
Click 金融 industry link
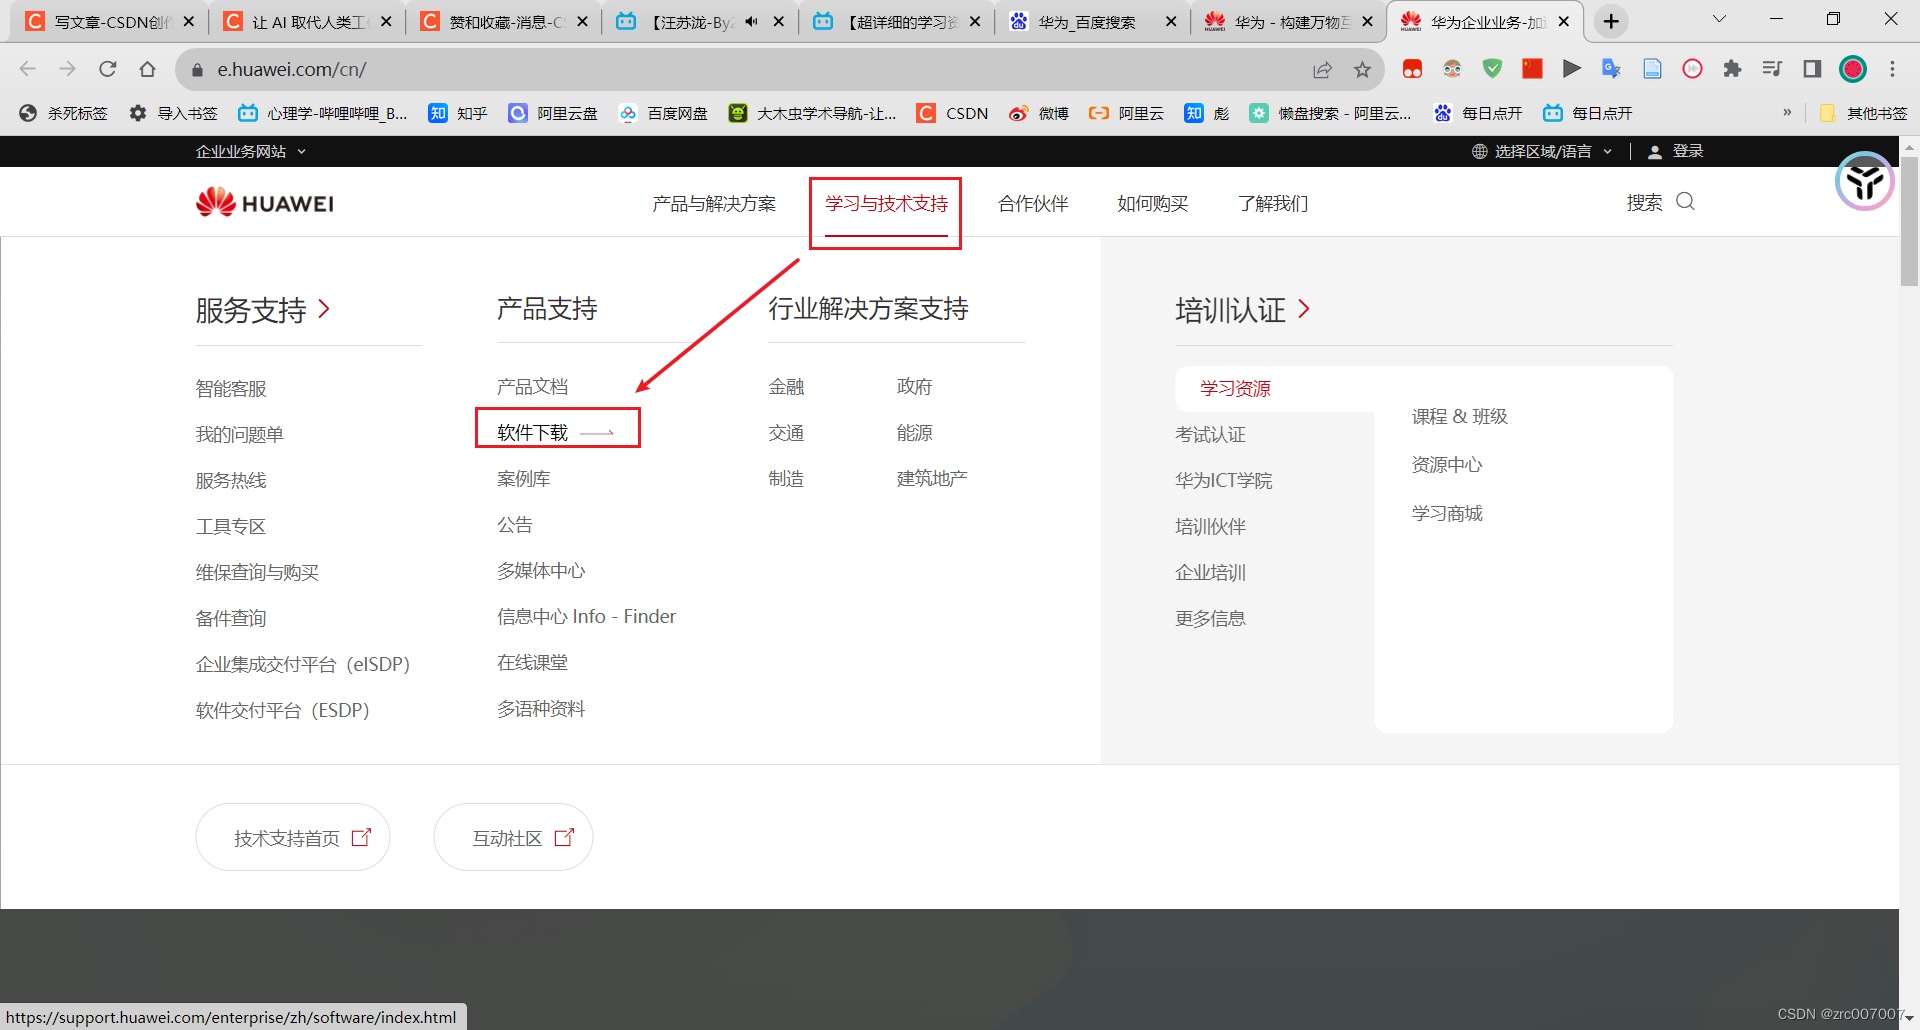786,386
